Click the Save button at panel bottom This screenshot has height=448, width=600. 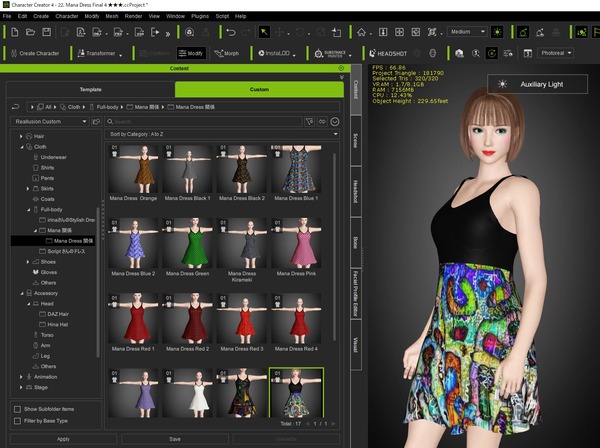pyautogui.click(x=175, y=439)
